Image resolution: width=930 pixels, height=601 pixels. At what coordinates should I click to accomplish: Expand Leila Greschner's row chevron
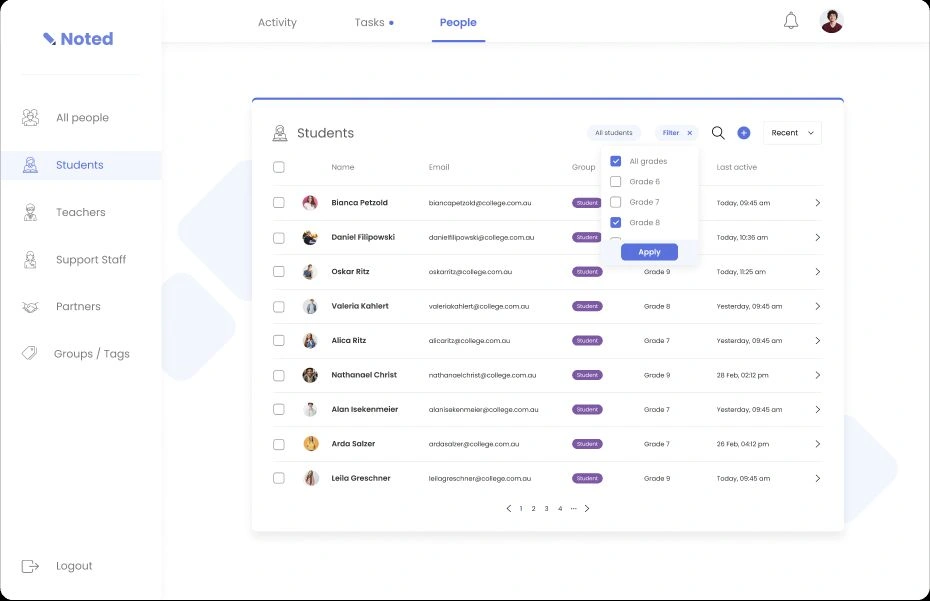817,478
